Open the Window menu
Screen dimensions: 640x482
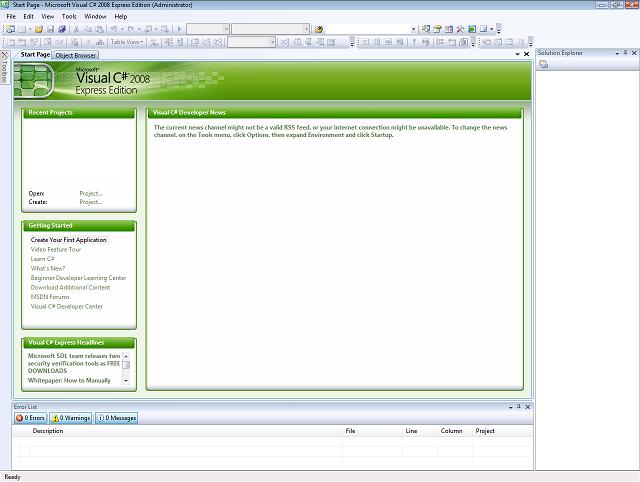[96, 17]
